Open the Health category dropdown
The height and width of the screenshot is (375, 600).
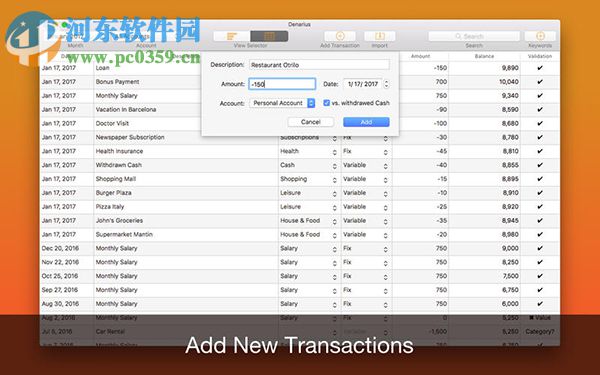(308, 152)
